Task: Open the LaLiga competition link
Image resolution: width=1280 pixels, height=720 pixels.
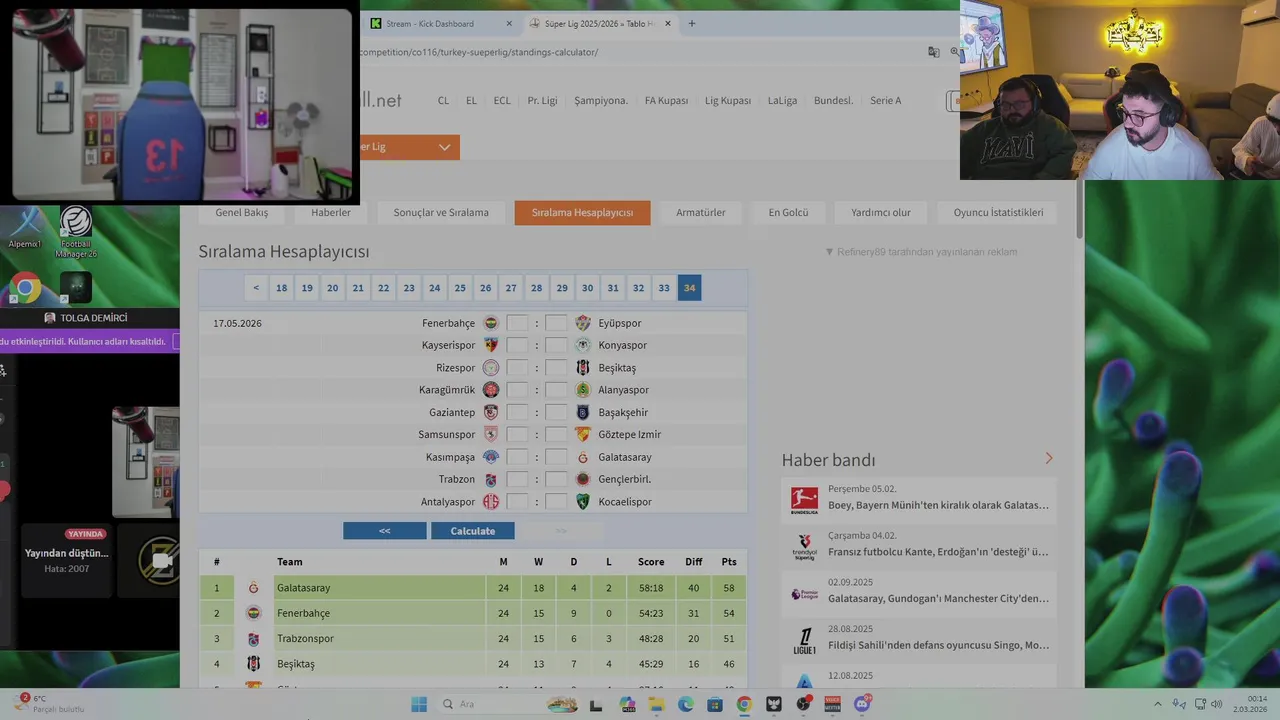Action: click(782, 100)
